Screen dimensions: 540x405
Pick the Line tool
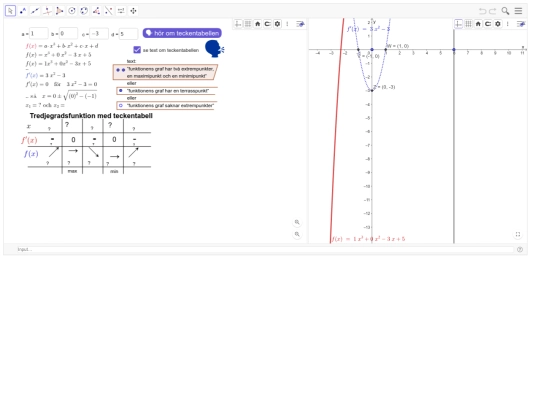[35, 11]
